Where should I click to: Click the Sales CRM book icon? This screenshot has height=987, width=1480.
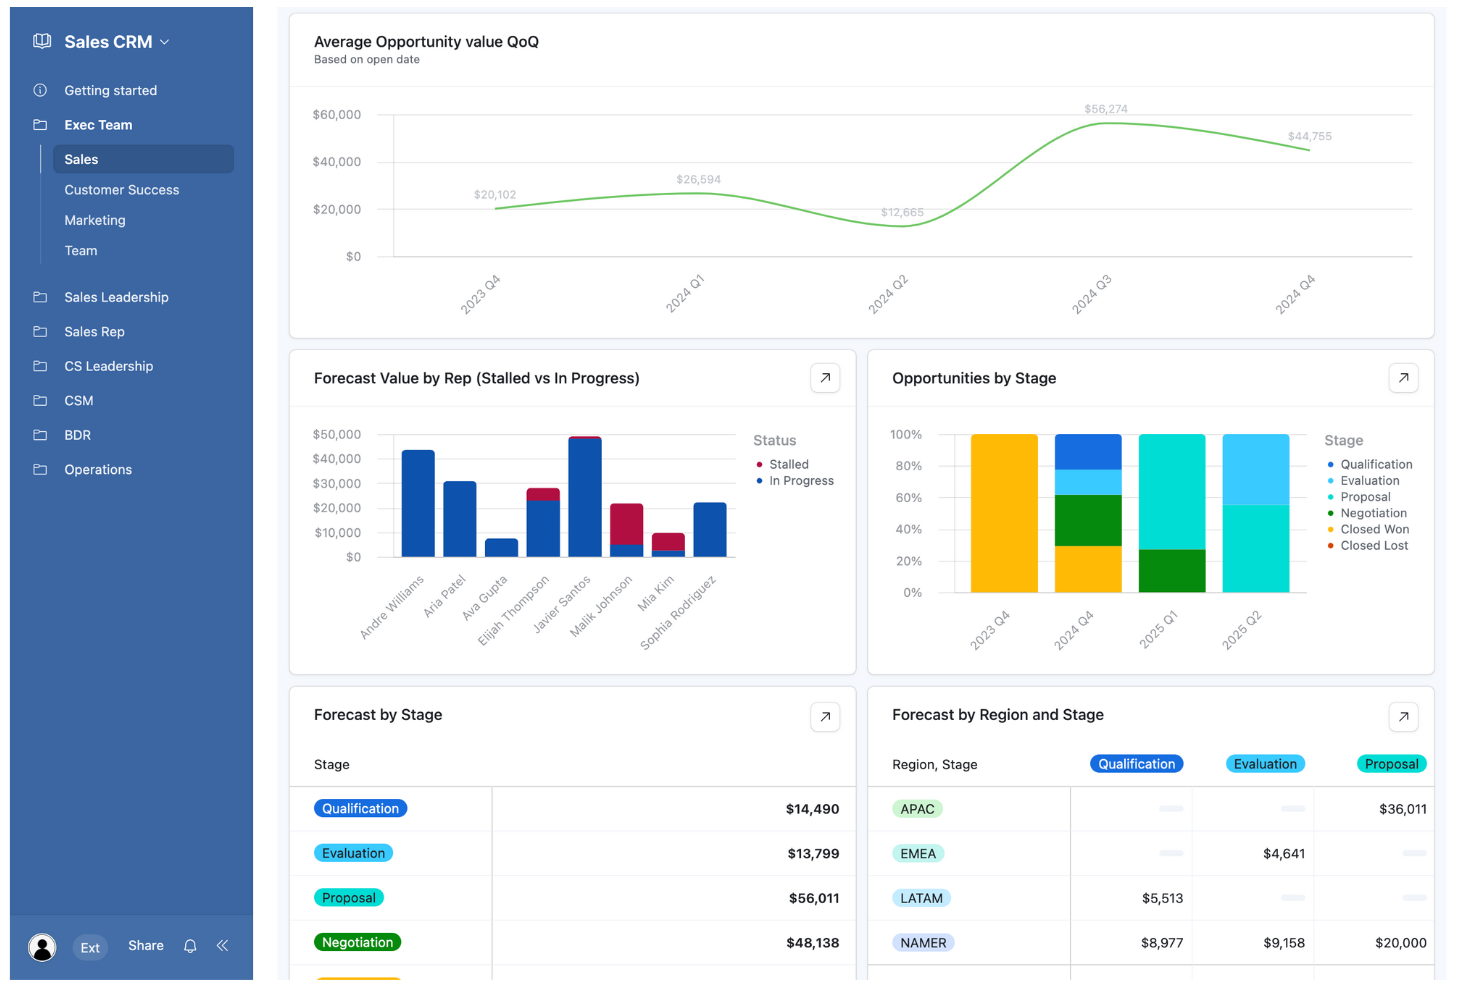click(x=41, y=40)
